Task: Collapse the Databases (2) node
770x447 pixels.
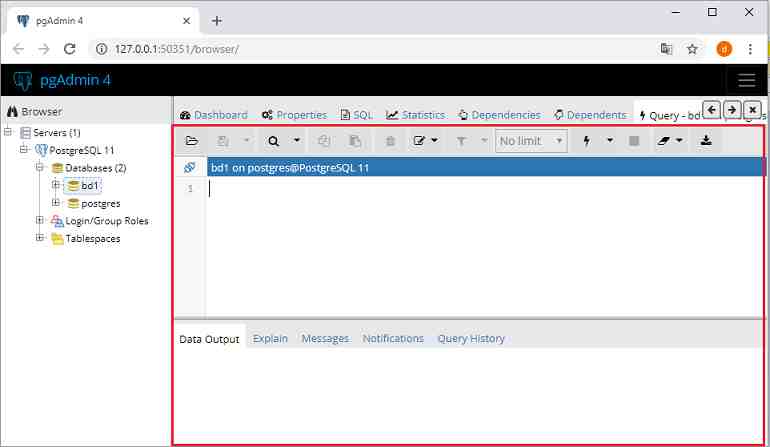Action: 40,167
